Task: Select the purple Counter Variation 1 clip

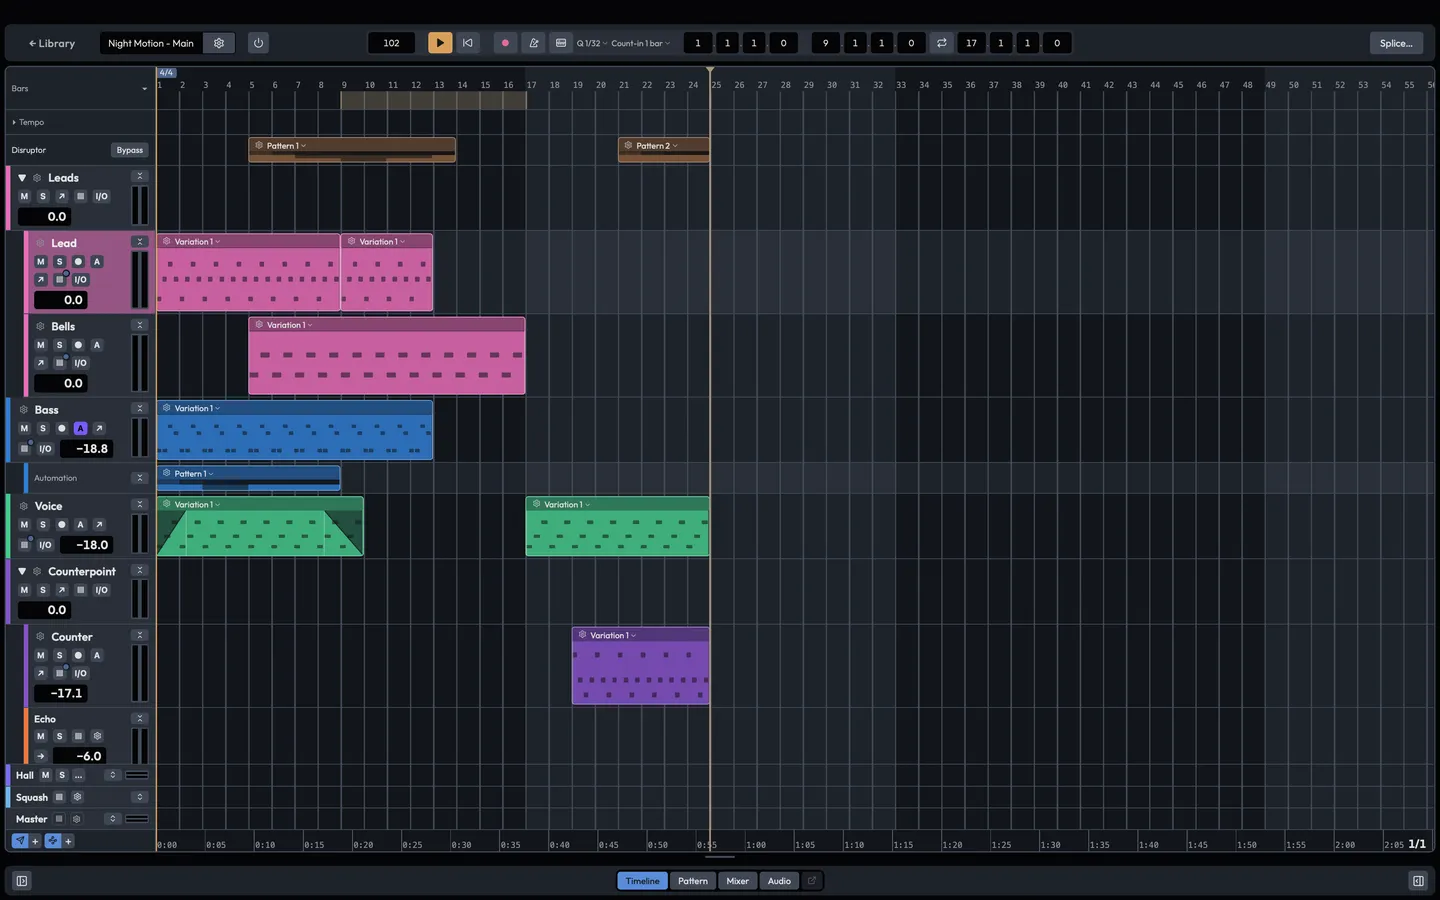Action: tap(641, 666)
